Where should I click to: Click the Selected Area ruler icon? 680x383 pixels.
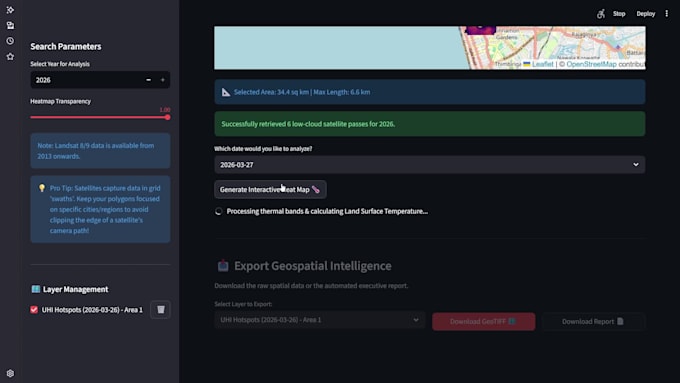click(x=226, y=92)
